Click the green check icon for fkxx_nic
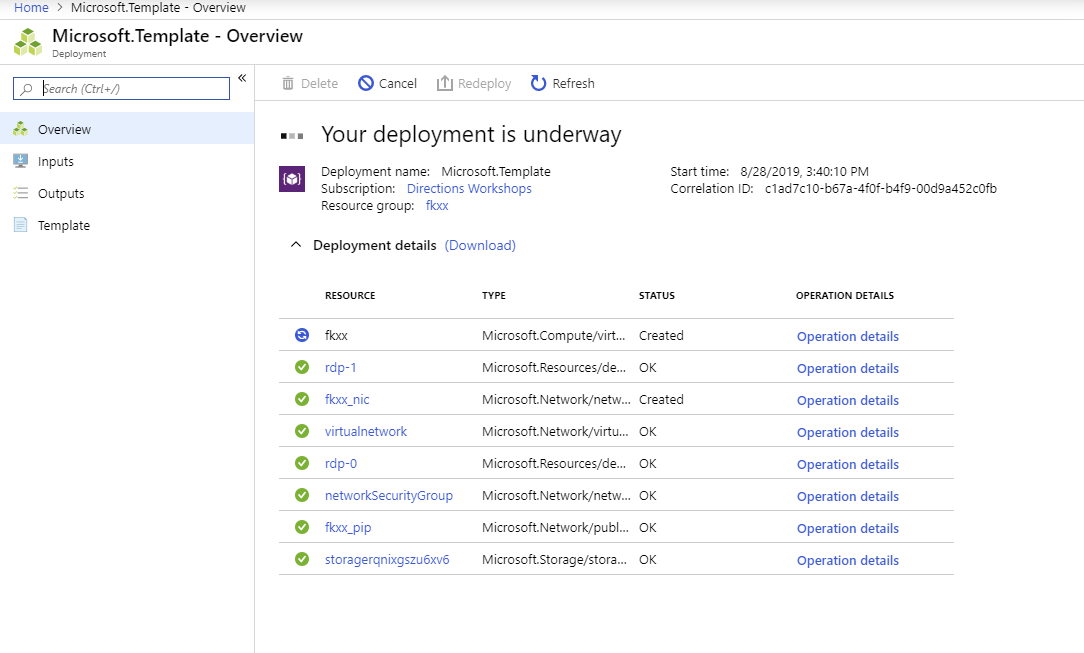 [x=302, y=399]
